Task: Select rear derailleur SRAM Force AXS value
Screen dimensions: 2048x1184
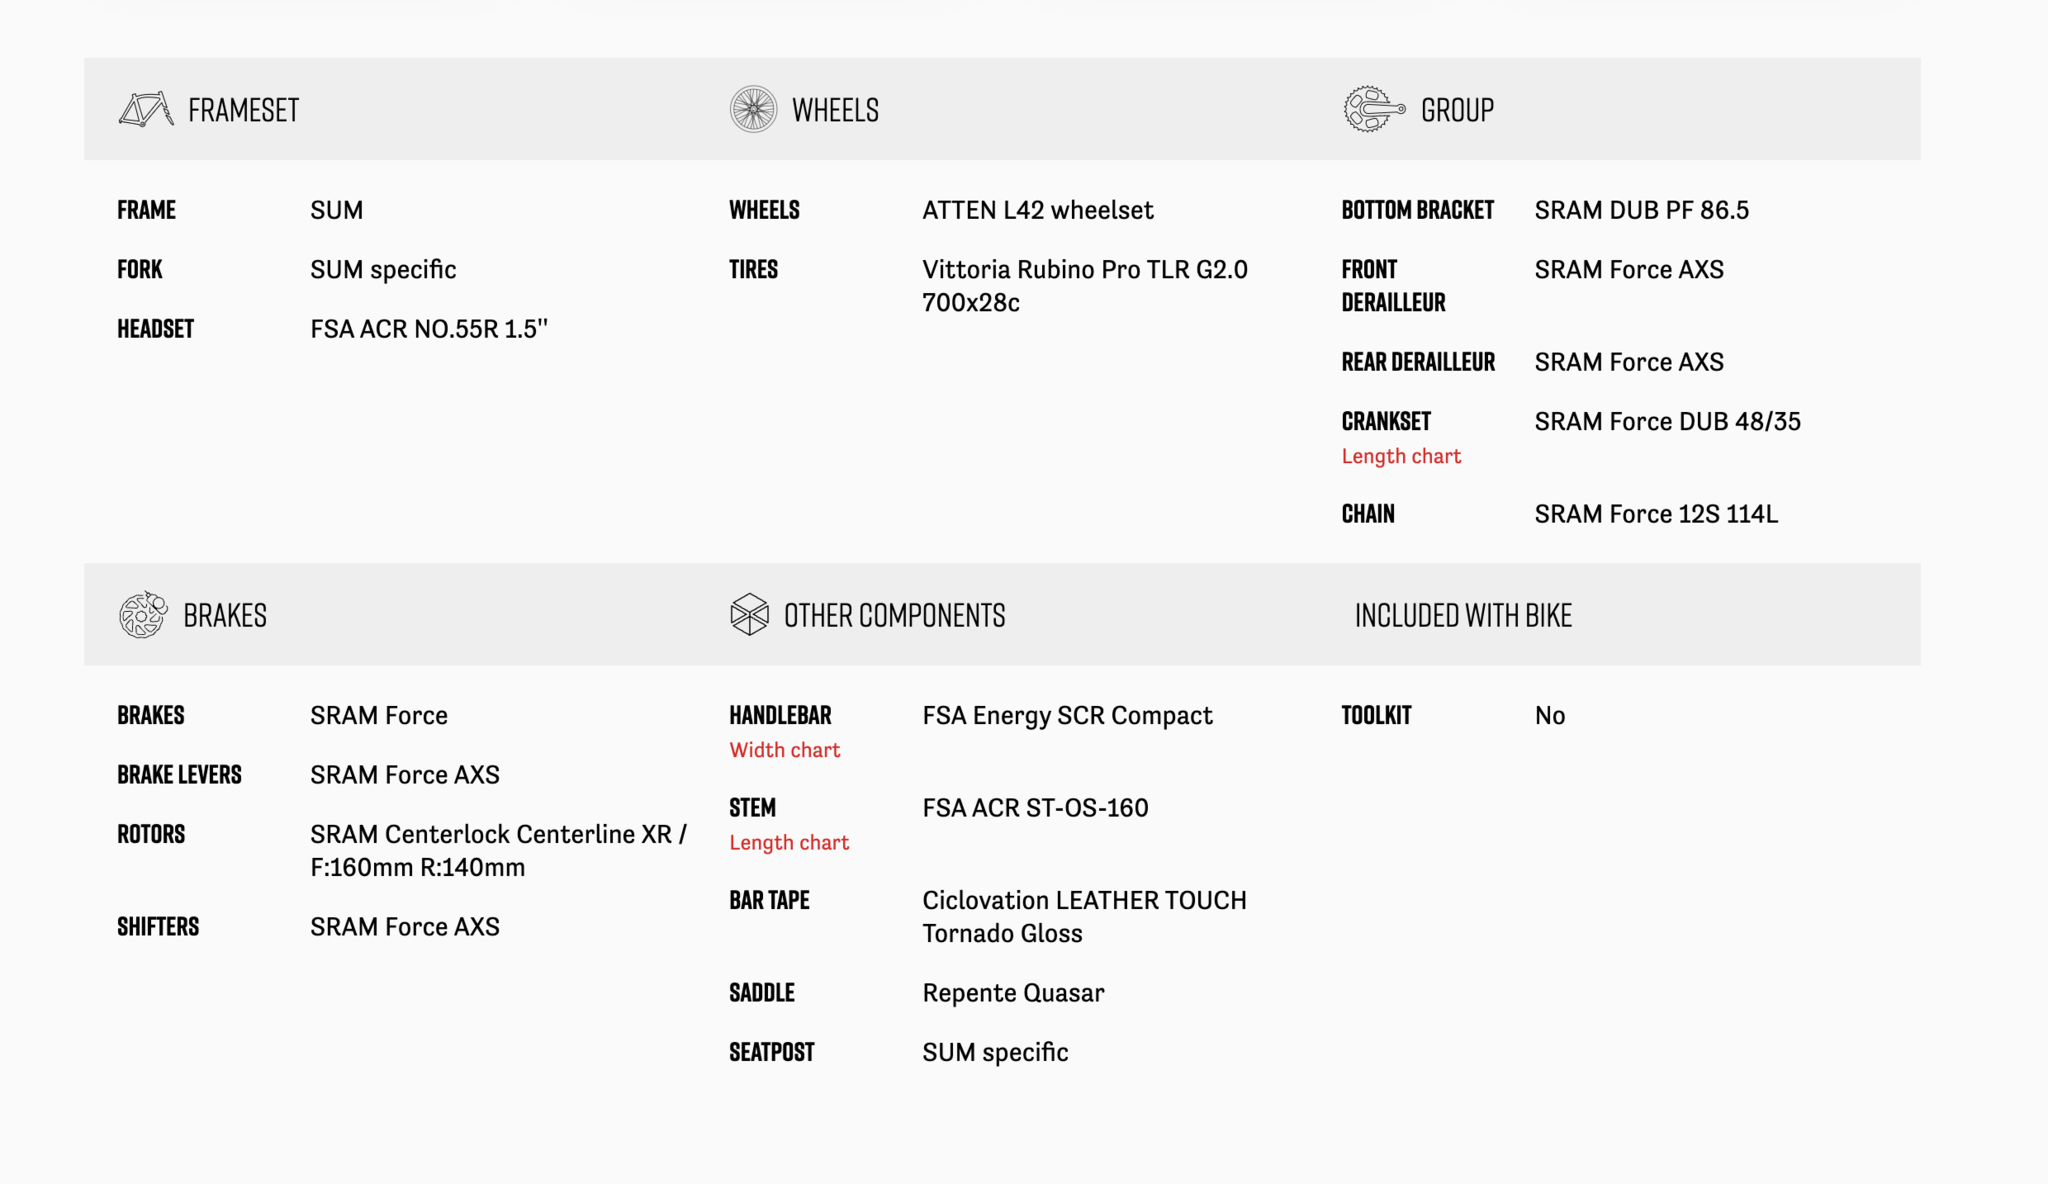Action: 1629,362
